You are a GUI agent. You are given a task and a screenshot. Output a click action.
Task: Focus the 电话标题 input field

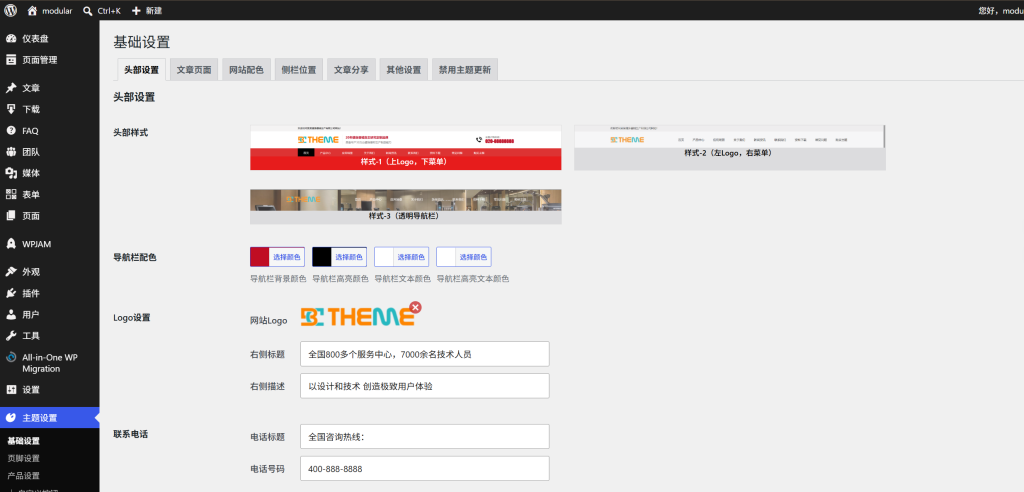pos(424,436)
